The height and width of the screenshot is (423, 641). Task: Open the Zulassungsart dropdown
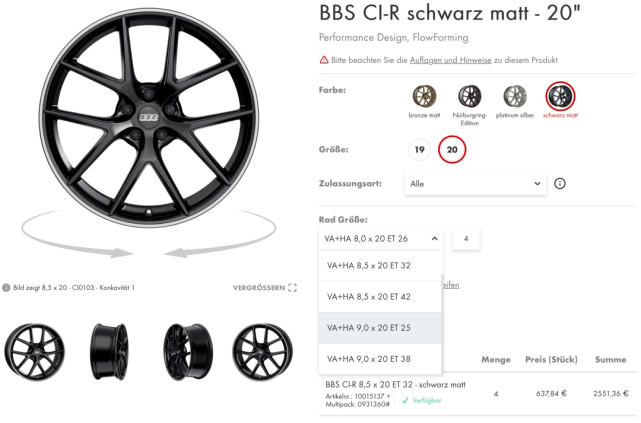pyautogui.click(x=475, y=184)
